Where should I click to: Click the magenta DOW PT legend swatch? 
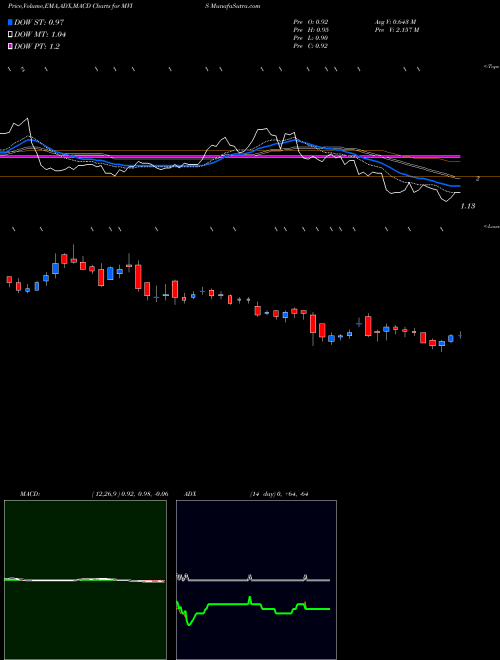pos(11,46)
